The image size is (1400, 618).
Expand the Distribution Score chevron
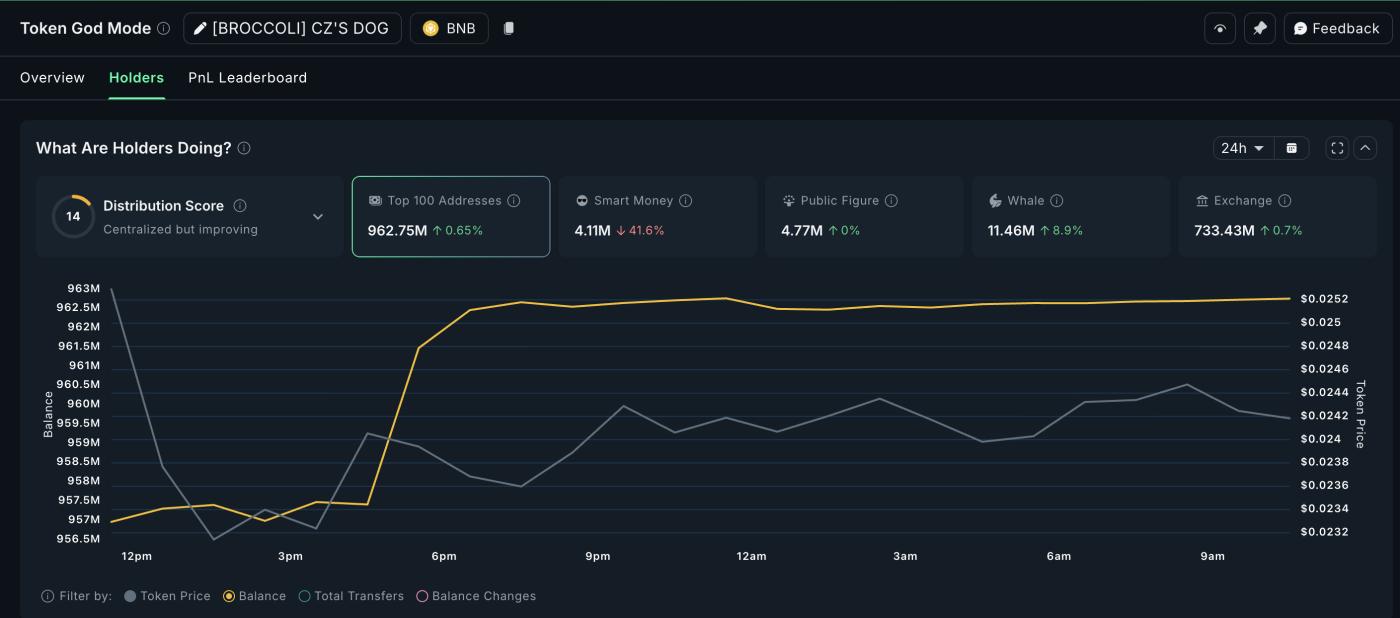318,216
